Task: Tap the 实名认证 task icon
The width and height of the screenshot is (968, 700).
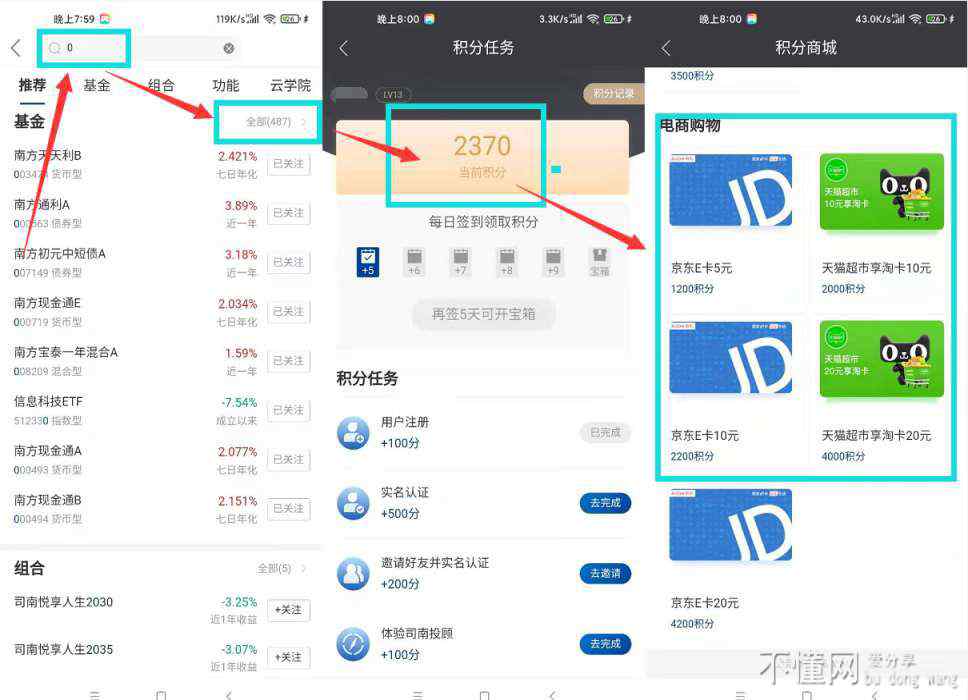Action: pyautogui.click(x=353, y=502)
